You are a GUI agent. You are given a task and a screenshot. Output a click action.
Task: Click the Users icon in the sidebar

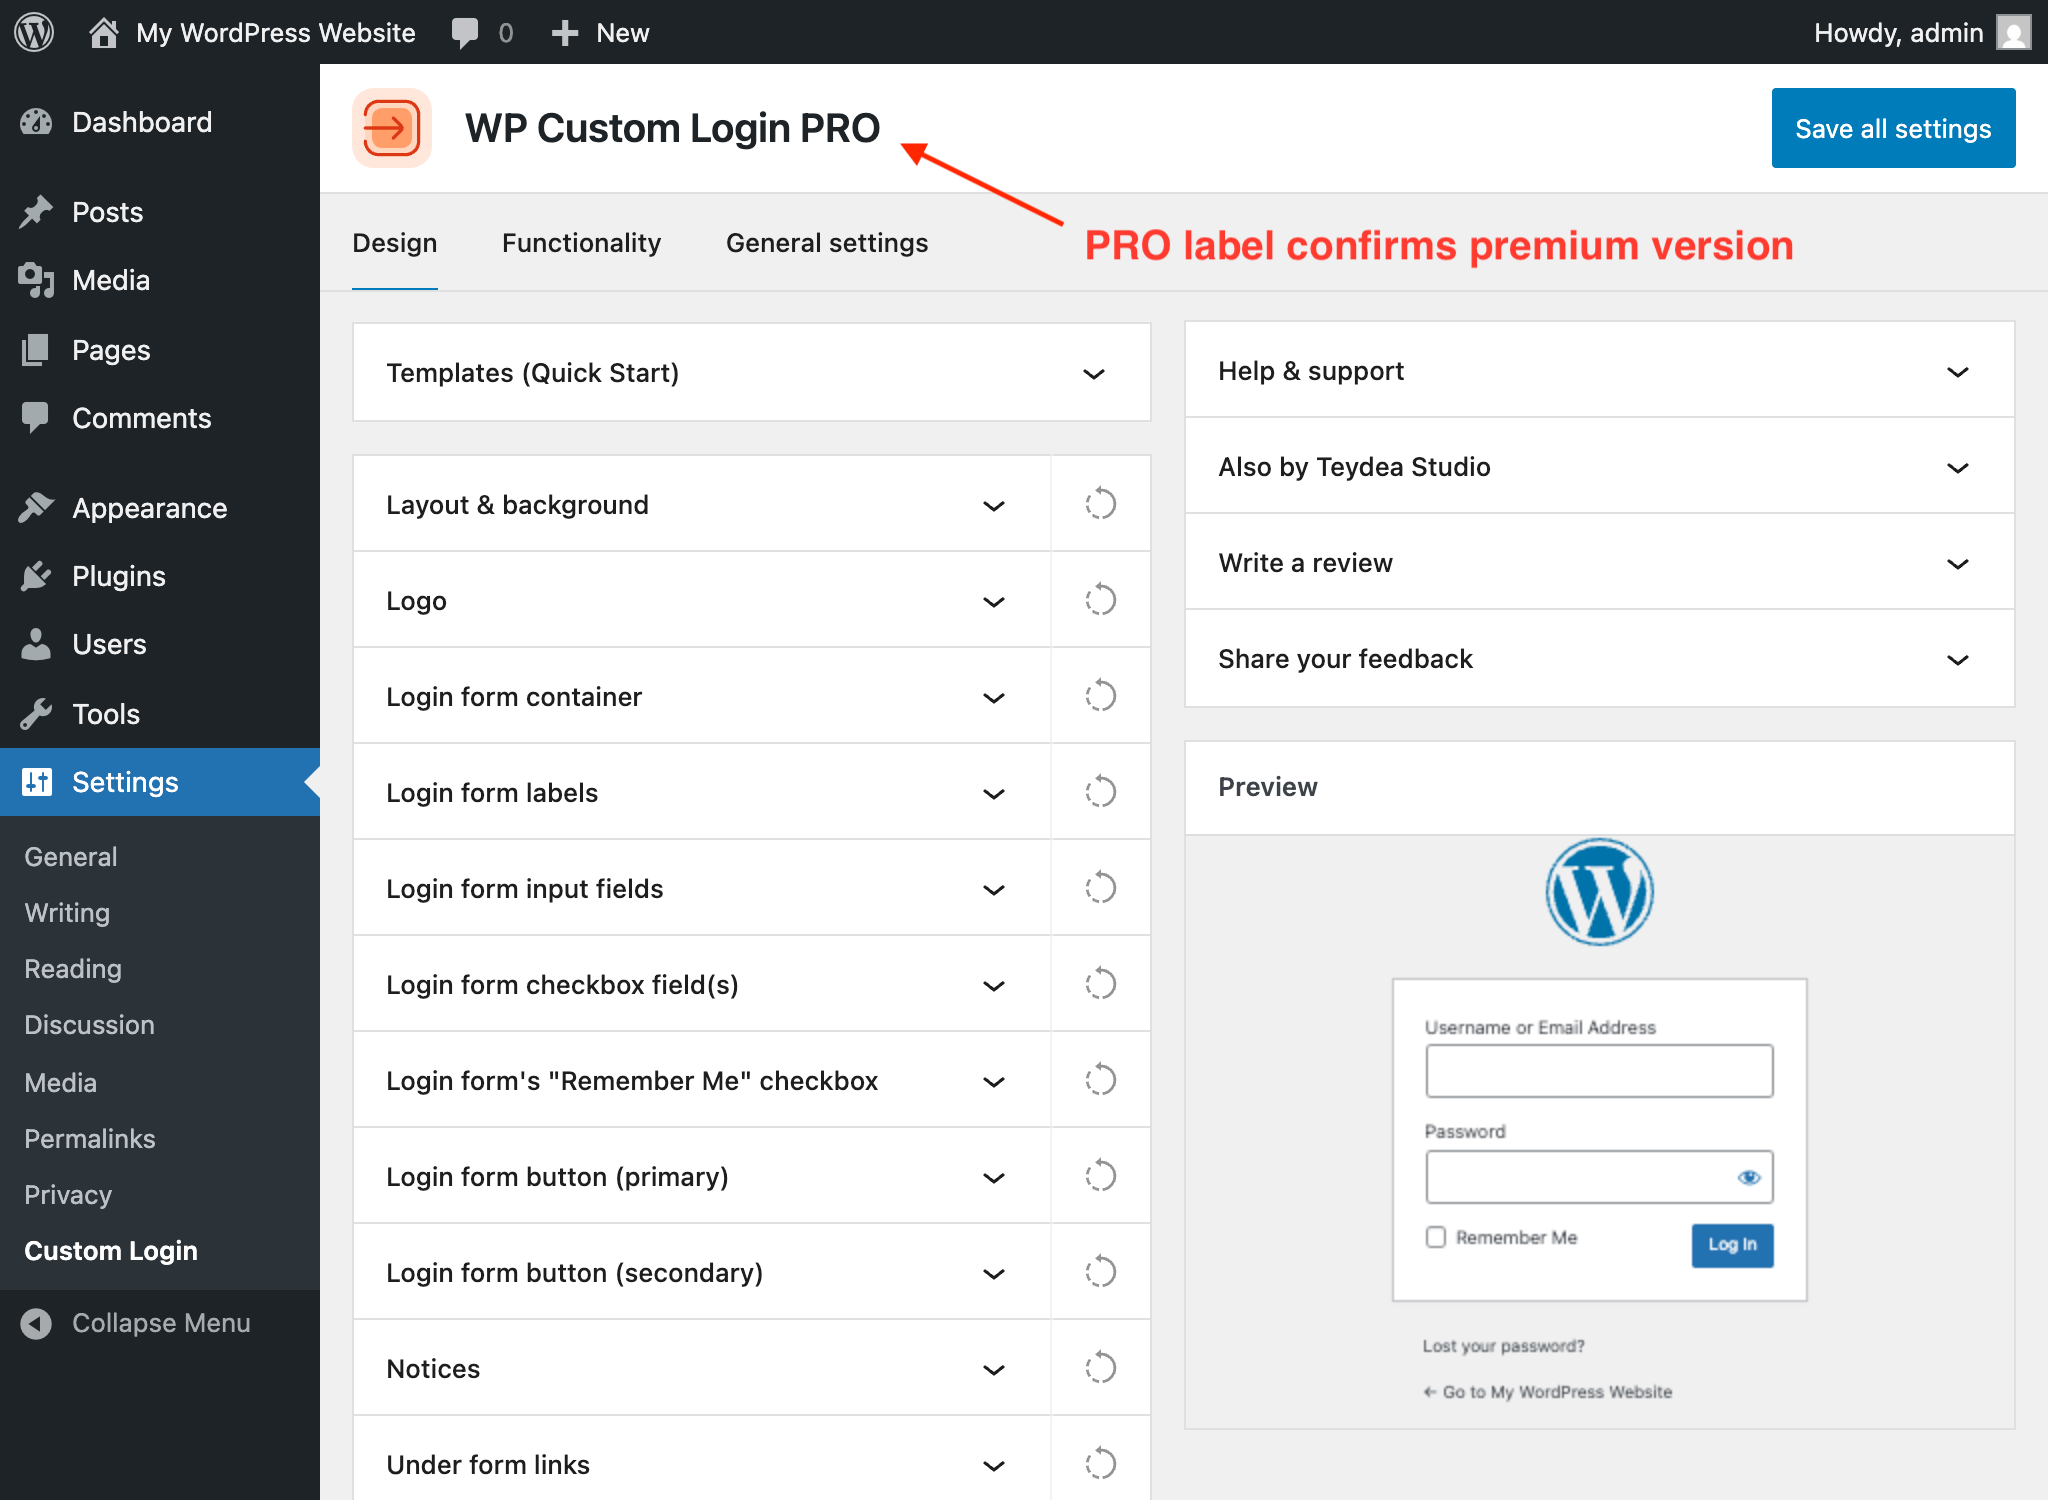click(36, 644)
